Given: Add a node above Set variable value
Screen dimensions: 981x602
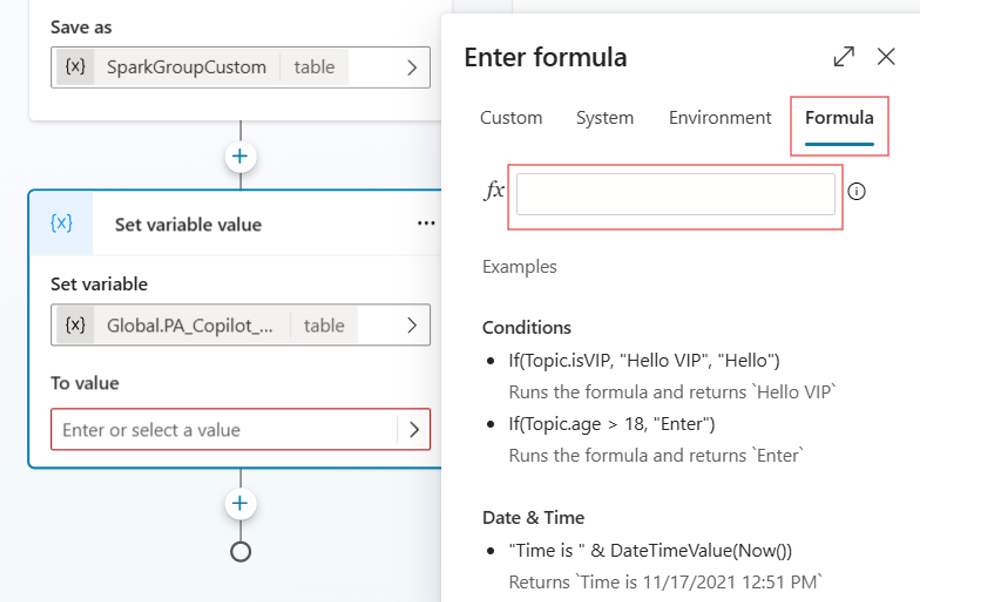Looking at the screenshot, I should pos(240,156).
